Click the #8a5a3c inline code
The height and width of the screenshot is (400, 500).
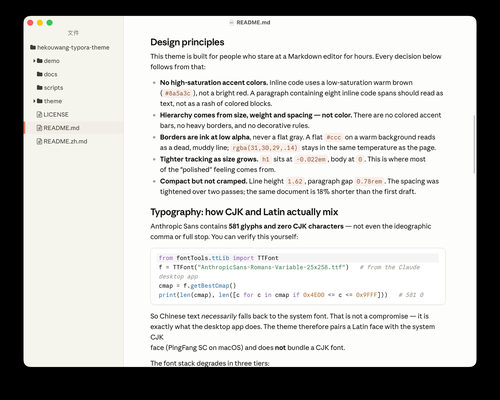click(178, 93)
